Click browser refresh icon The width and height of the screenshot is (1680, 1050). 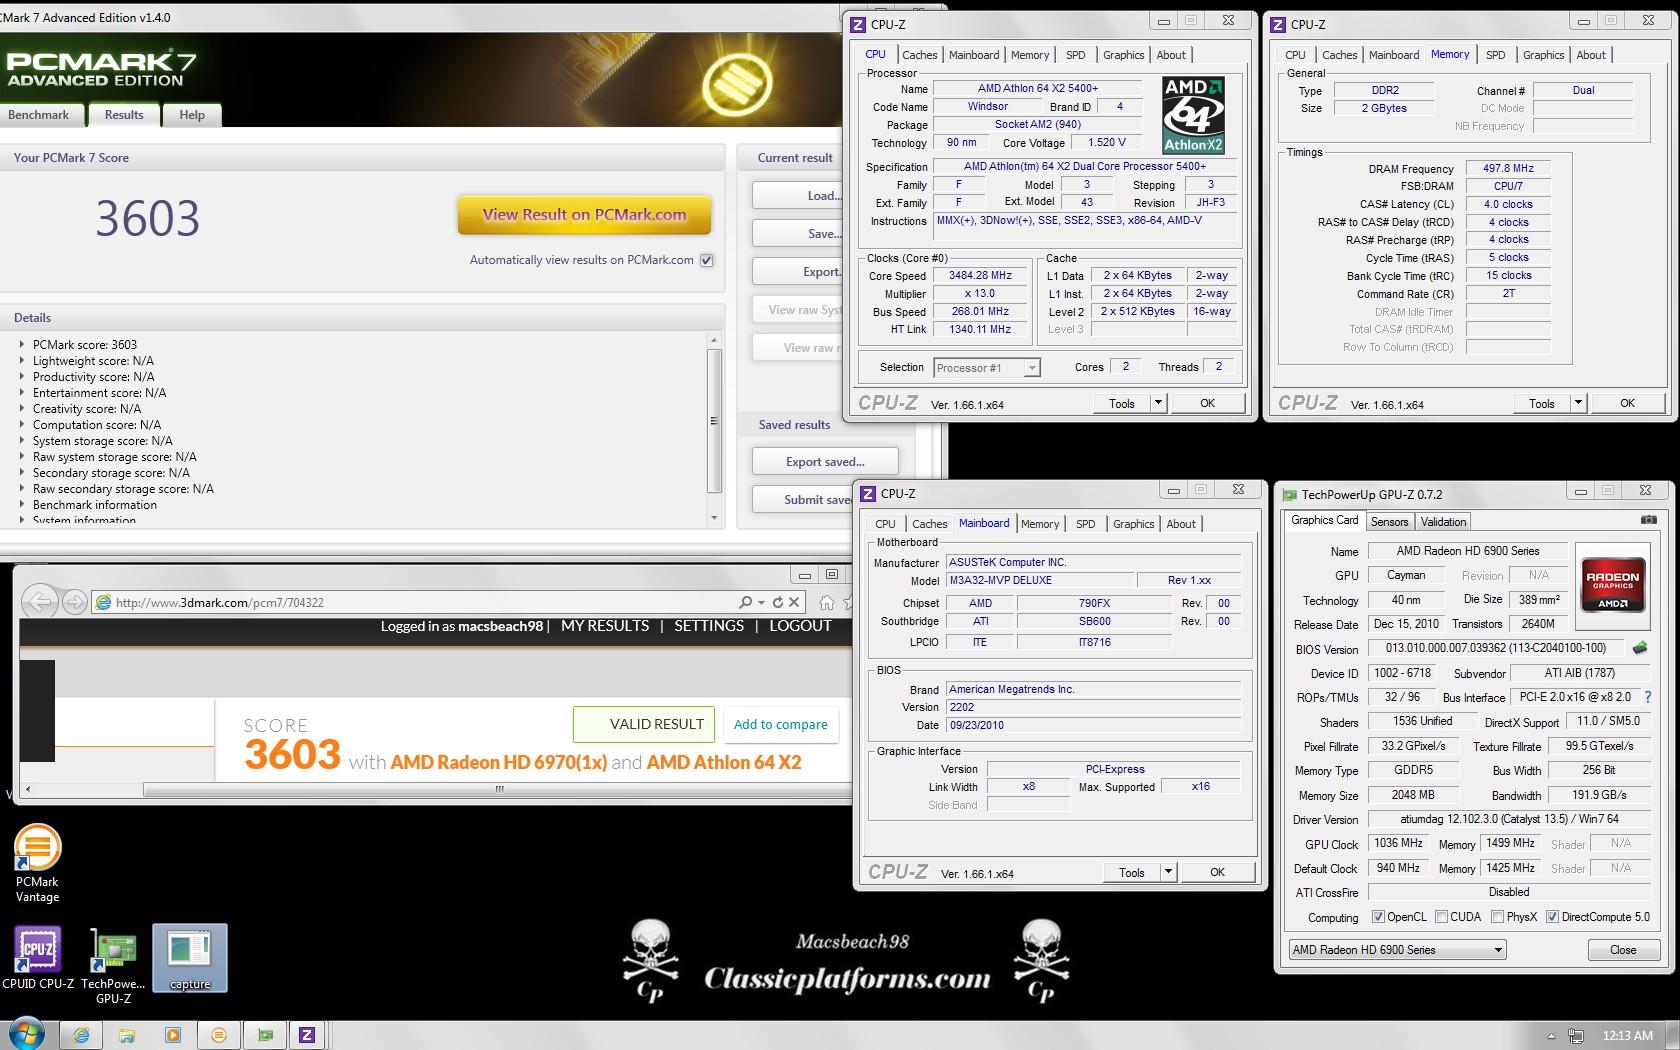coord(777,602)
